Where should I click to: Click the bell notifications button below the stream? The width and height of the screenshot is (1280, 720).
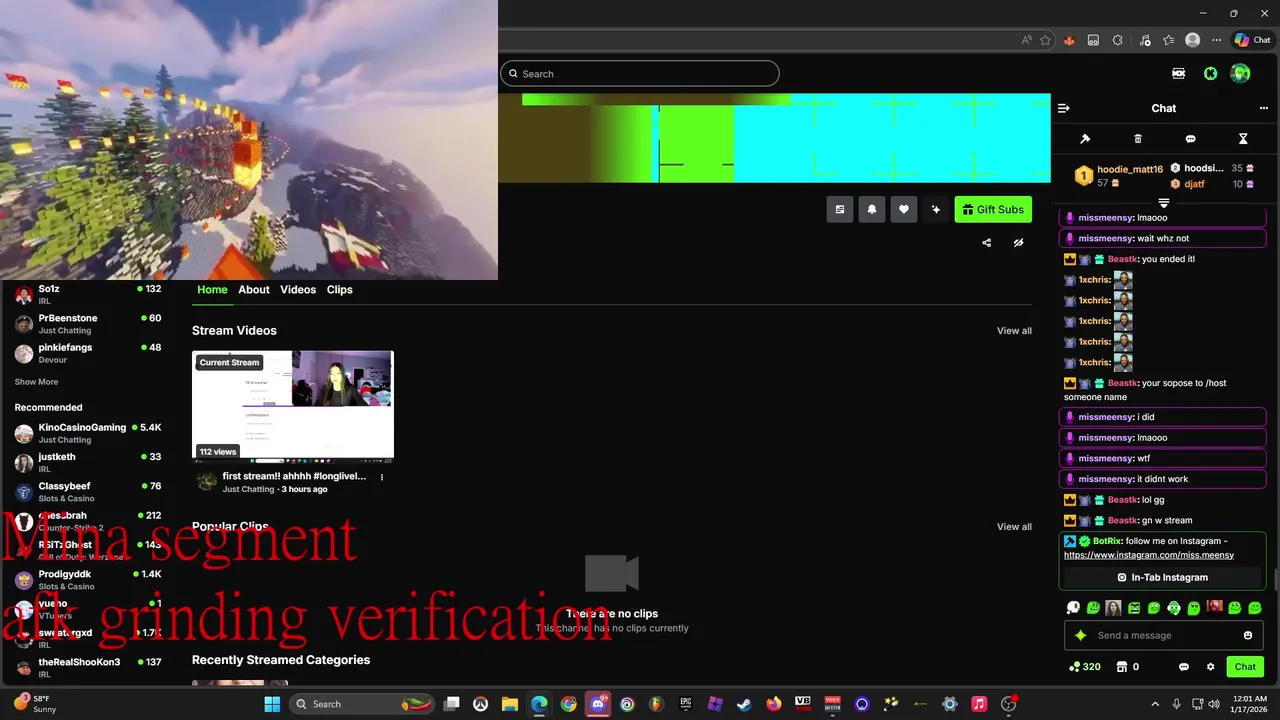point(872,209)
